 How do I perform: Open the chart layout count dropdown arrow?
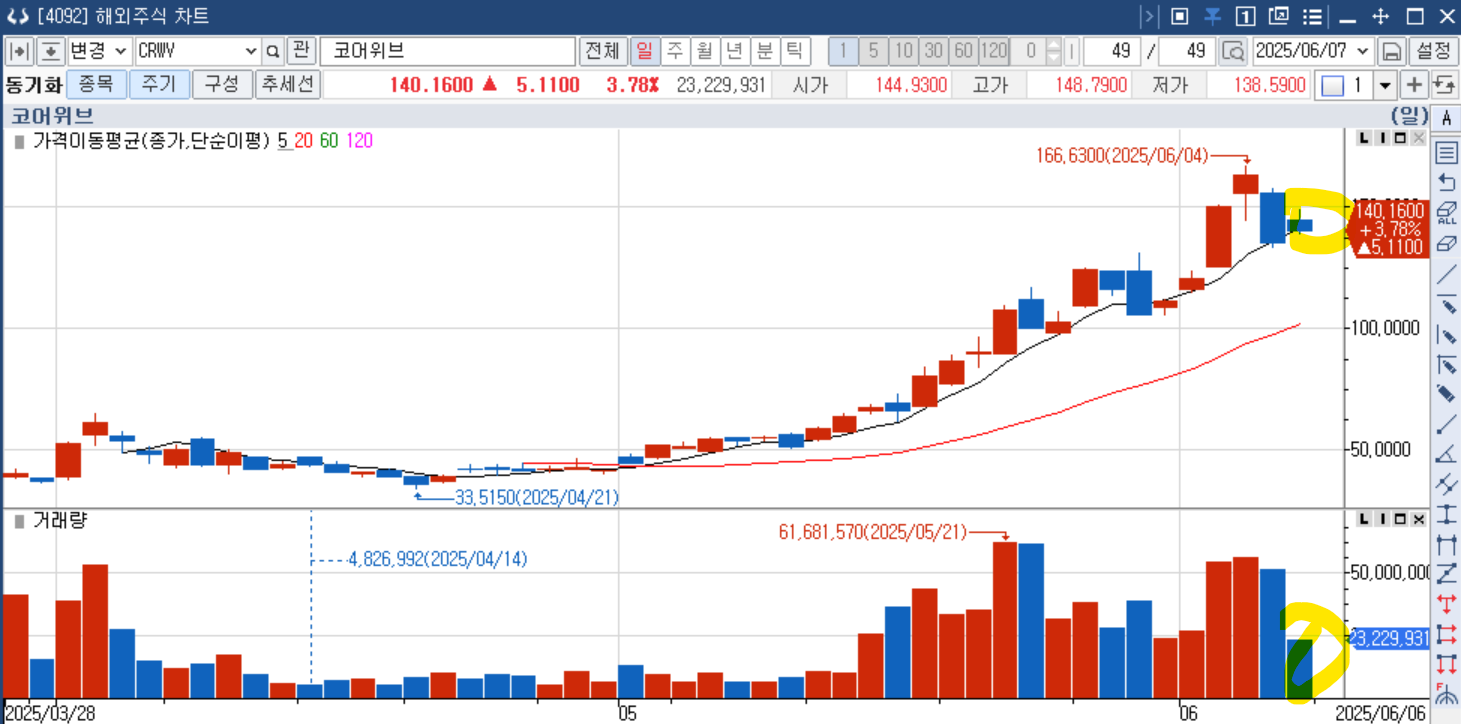(1385, 85)
